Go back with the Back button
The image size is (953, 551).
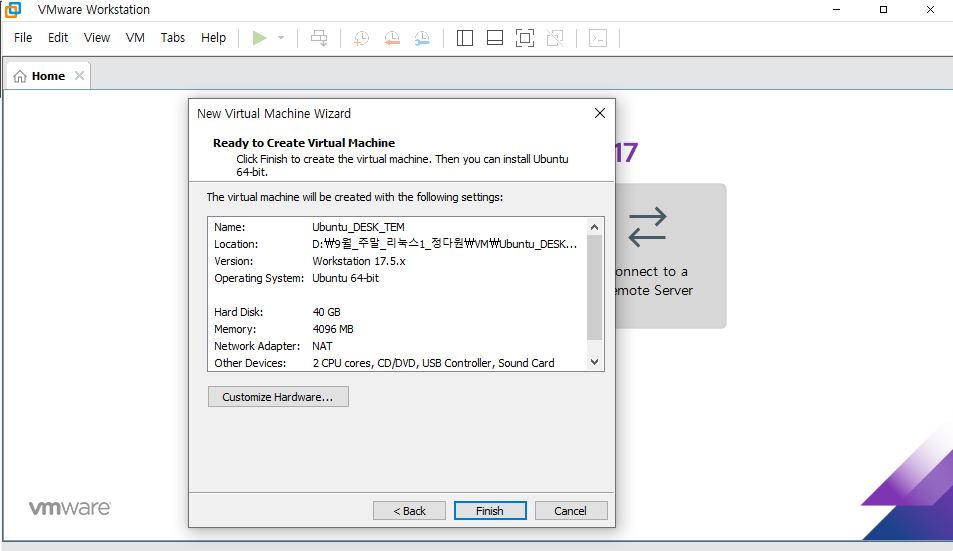pyautogui.click(x=409, y=511)
